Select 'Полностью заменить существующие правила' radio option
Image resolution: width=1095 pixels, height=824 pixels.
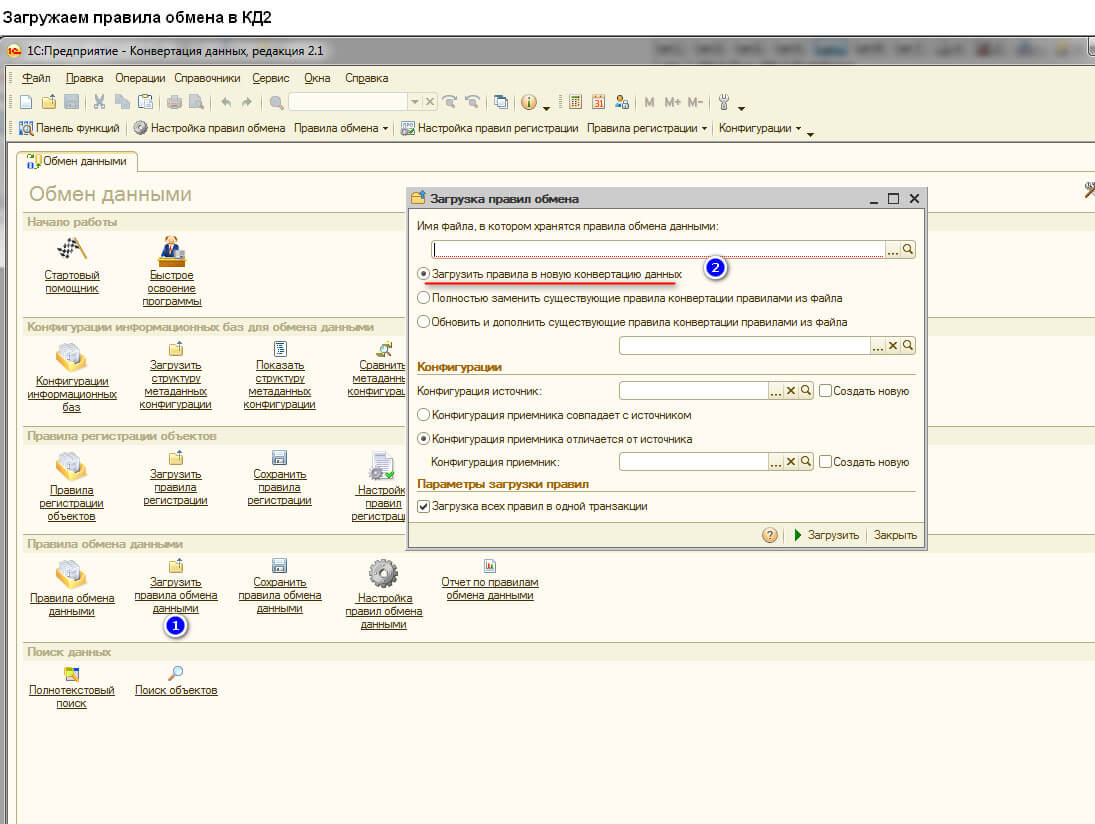click(x=424, y=298)
